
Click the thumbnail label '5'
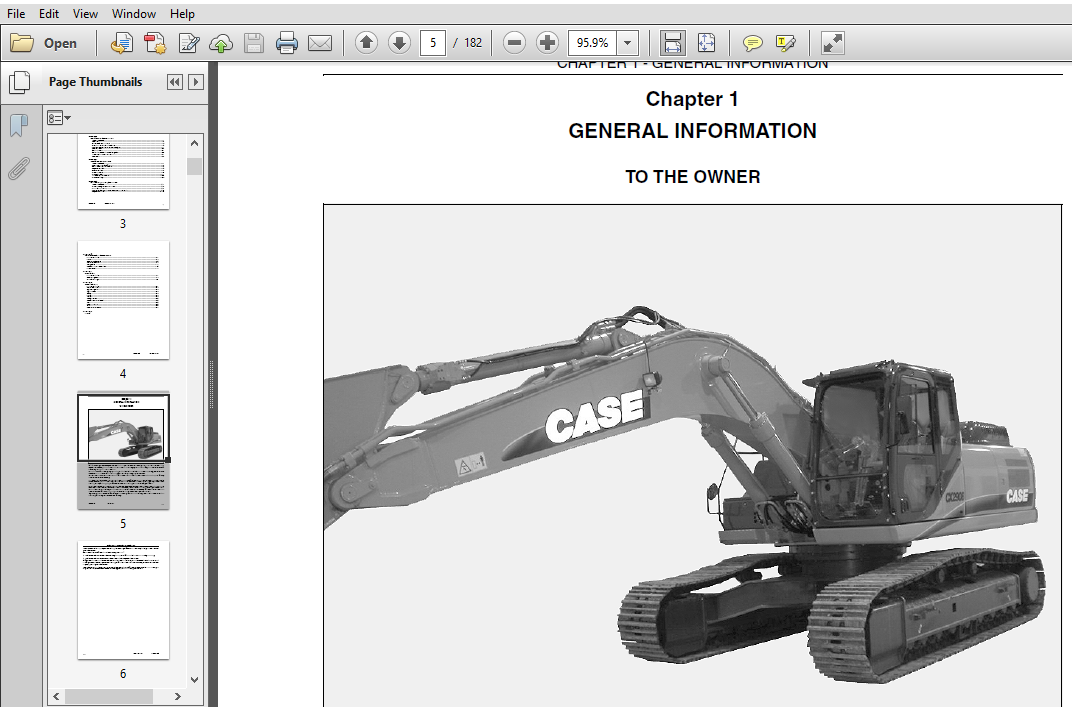[123, 524]
